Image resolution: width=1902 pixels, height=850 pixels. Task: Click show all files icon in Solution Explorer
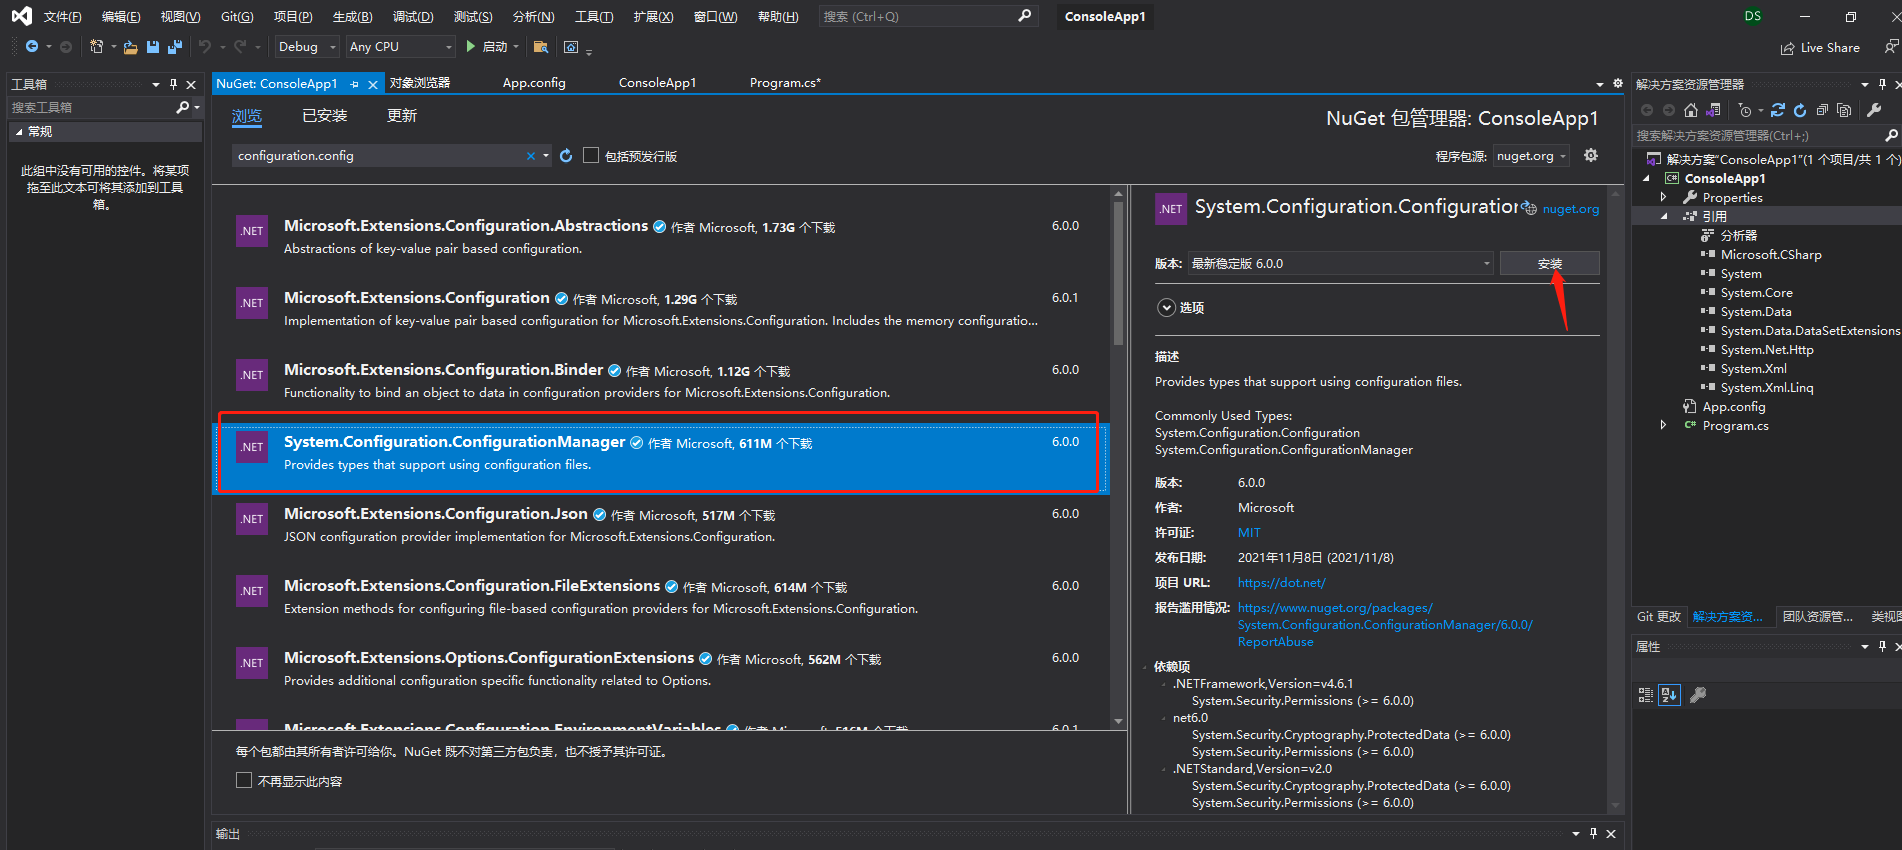point(1844,110)
